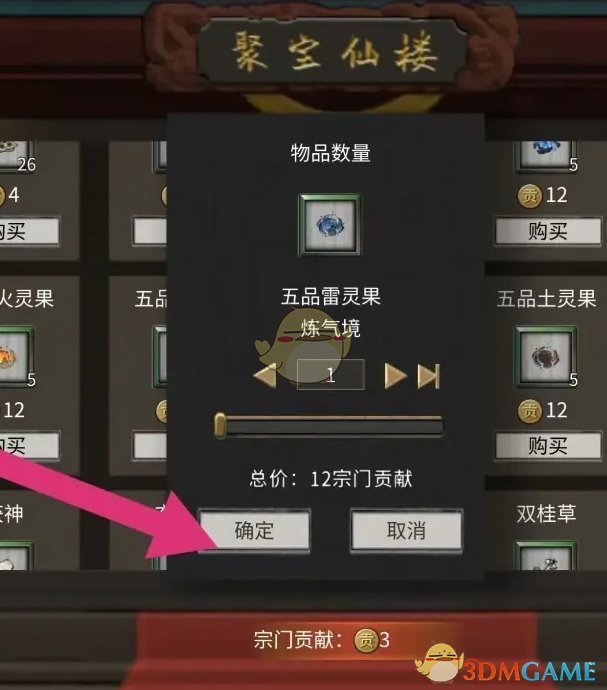The height and width of the screenshot is (690, 607).
Task: Click the 确定 confirm button
Action: pos(254,530)
